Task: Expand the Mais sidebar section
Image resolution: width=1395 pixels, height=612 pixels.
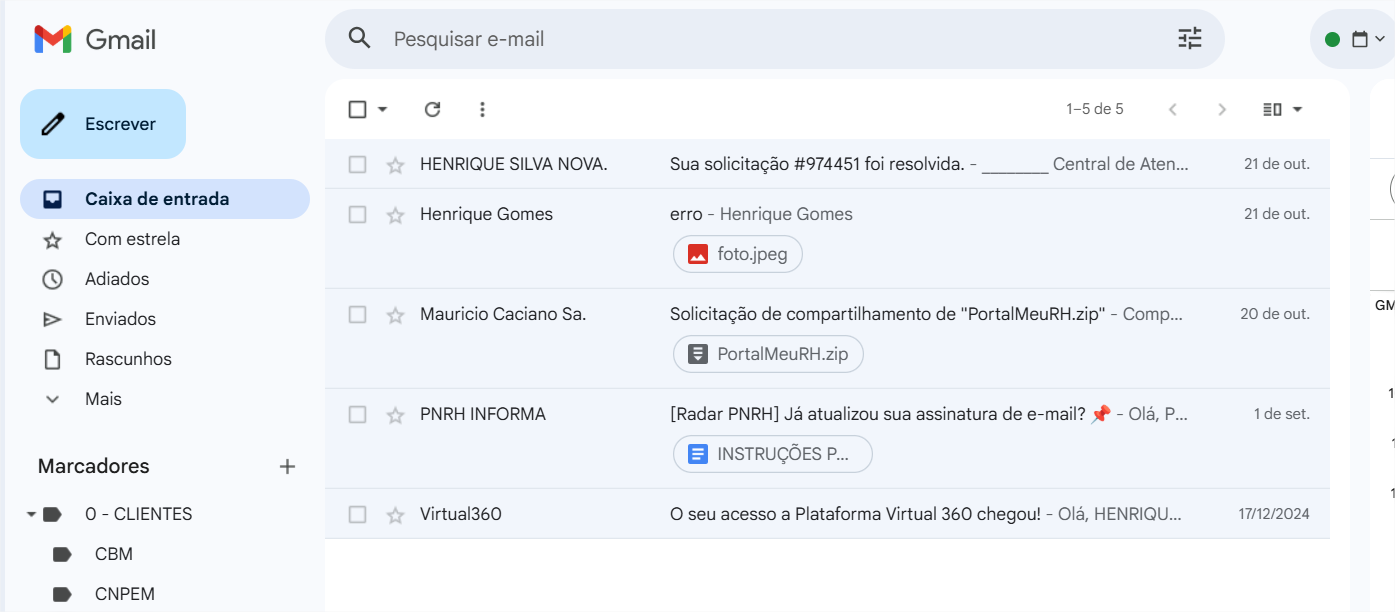Action: 103,399
